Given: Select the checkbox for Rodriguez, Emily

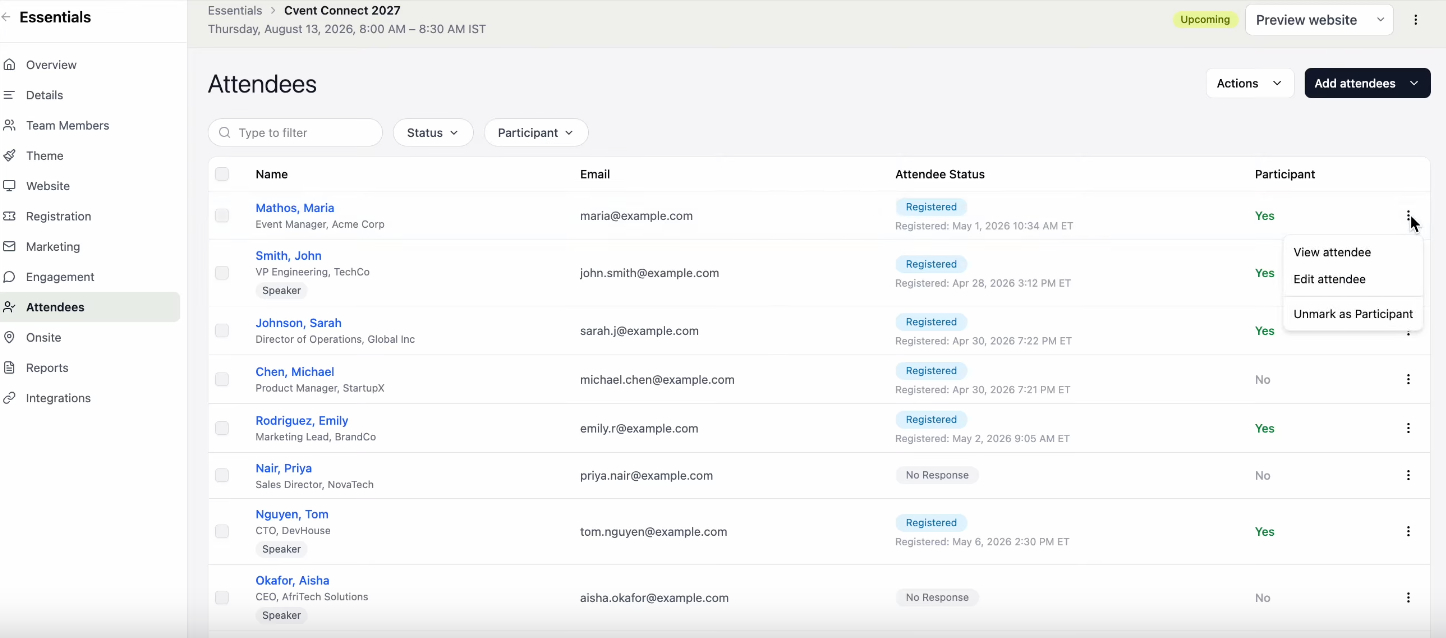Looking at the screenshot, I should click(222, 428).
